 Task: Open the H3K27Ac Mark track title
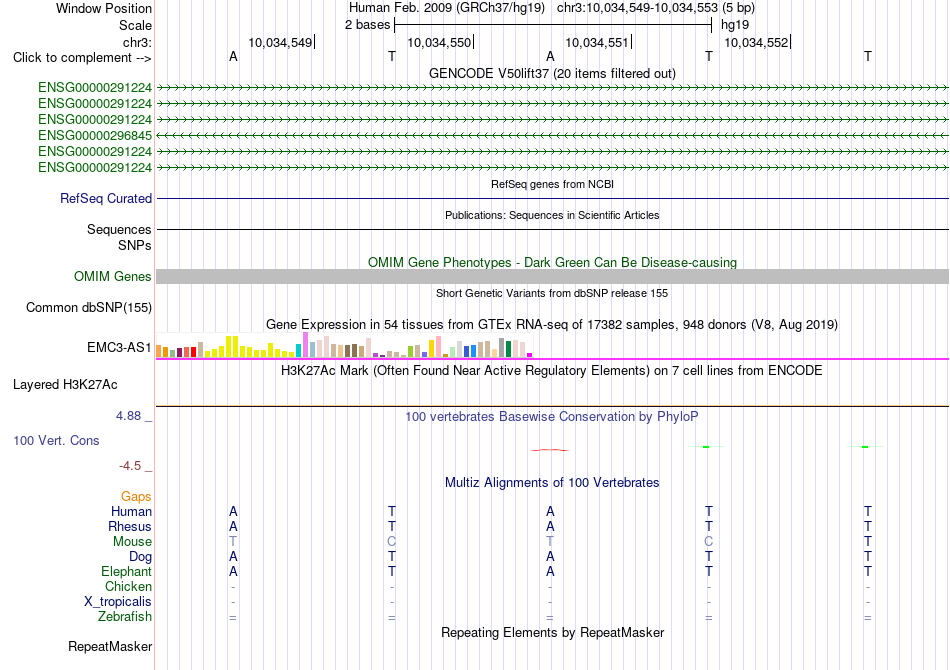coord(552,370)
